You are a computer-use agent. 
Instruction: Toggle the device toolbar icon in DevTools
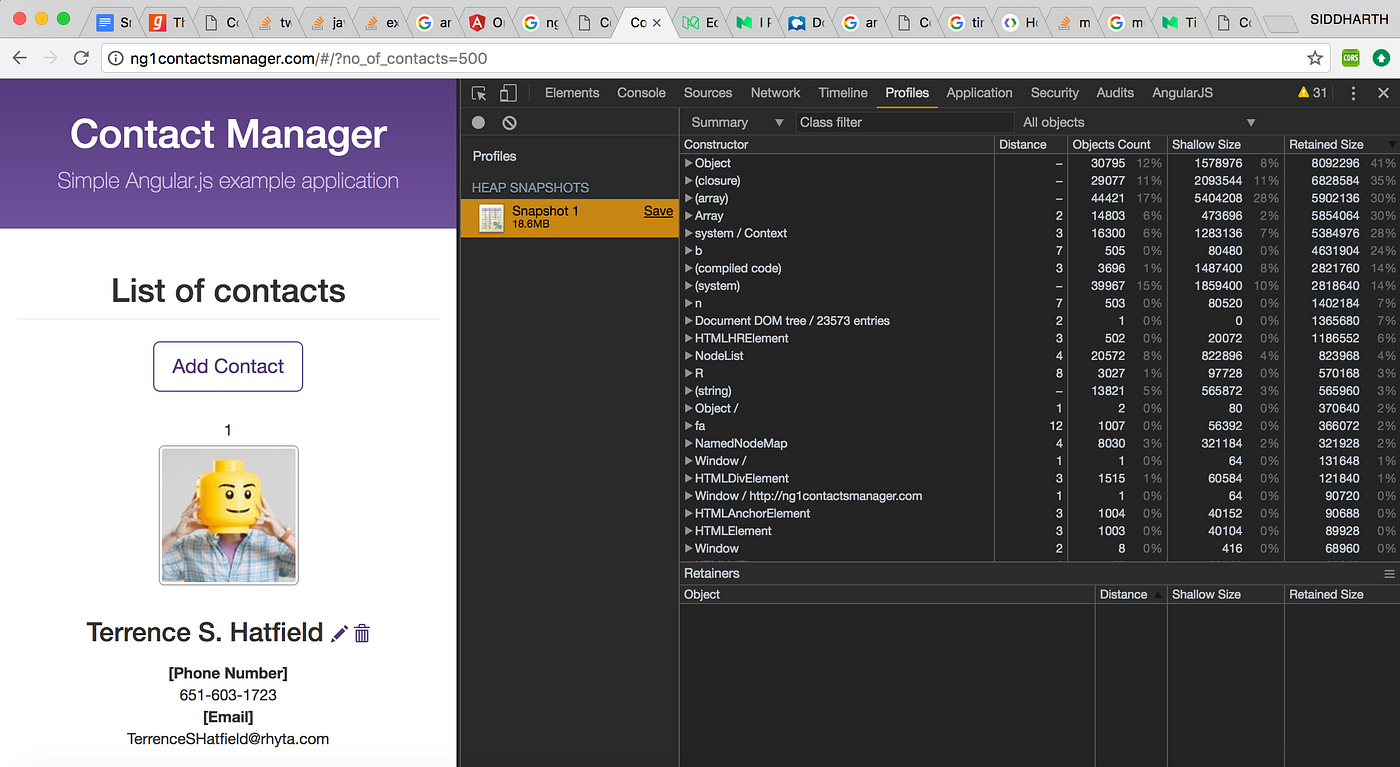[507, 92]
